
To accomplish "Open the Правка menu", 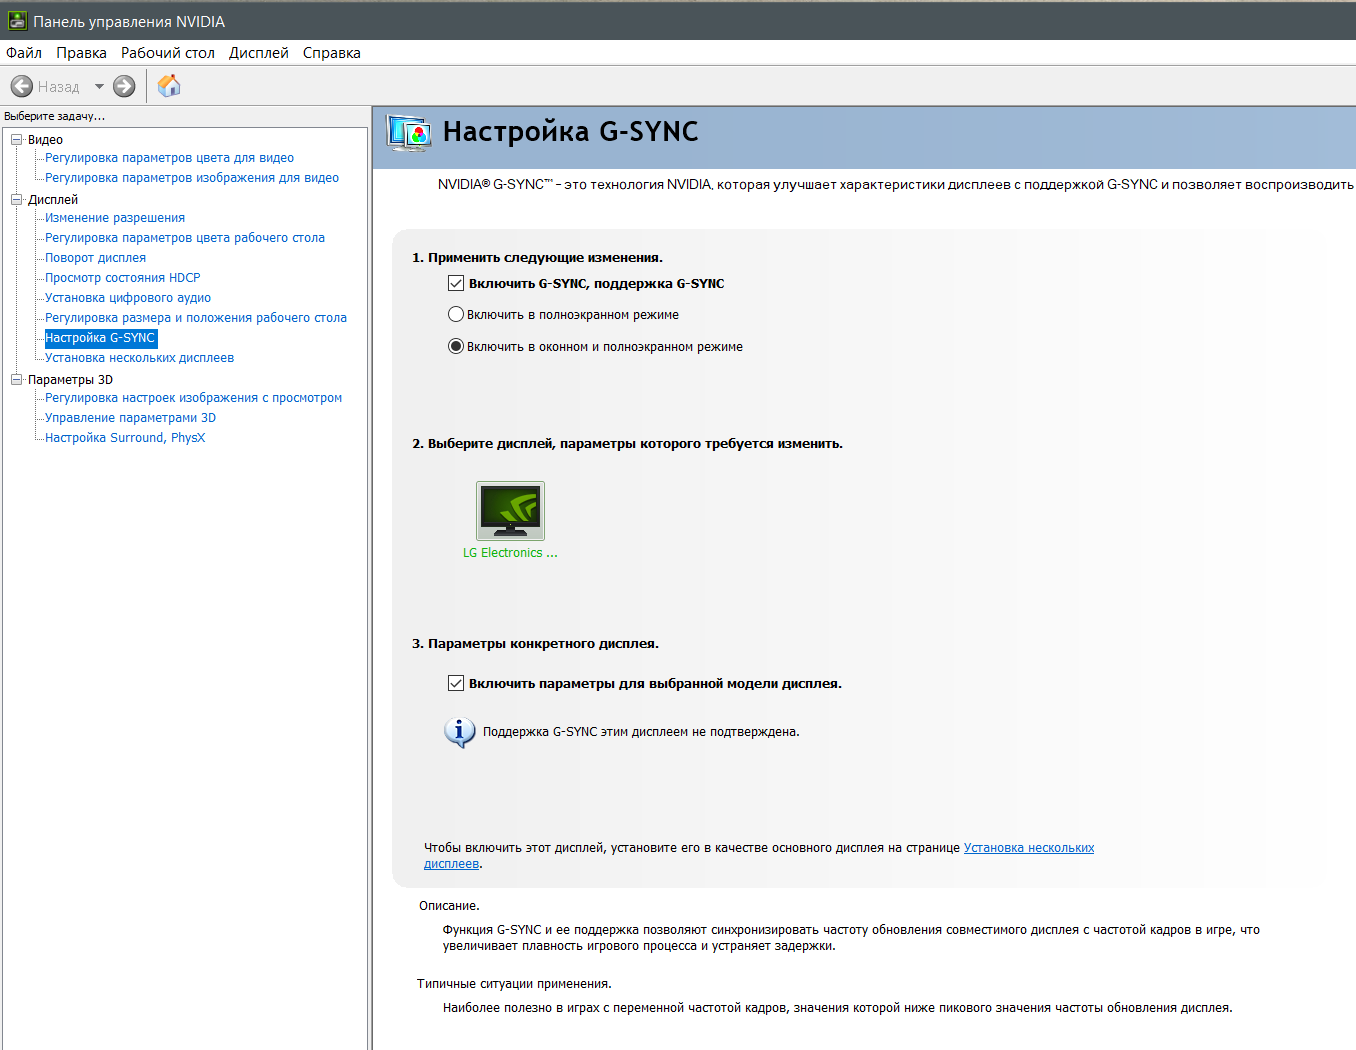I will (x=81, y=53).
